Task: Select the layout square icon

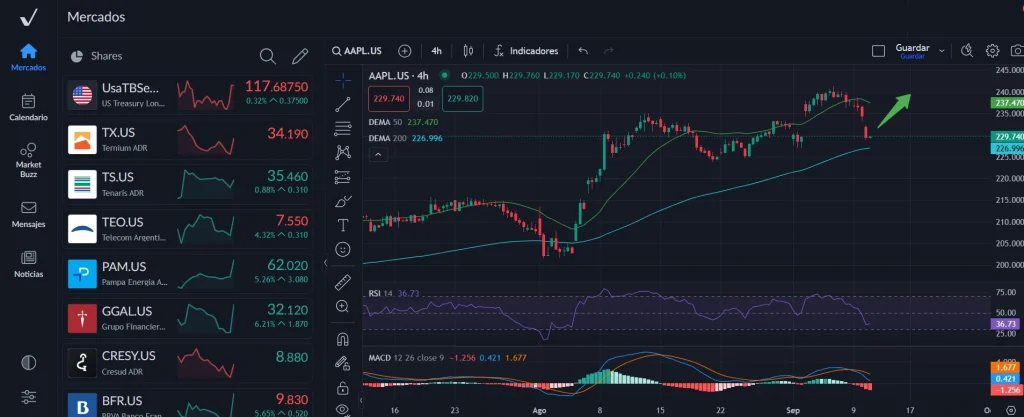Action: [x=878, y=51]
